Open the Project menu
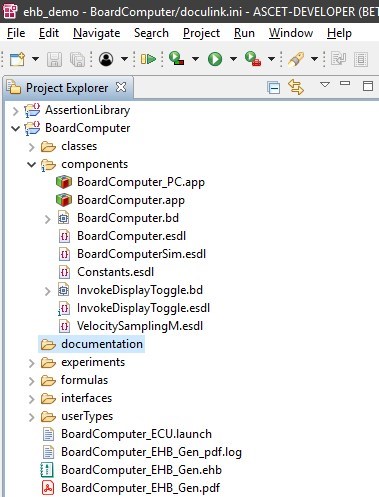The width and height of the screenshot is (379, 497). point(201,33)
